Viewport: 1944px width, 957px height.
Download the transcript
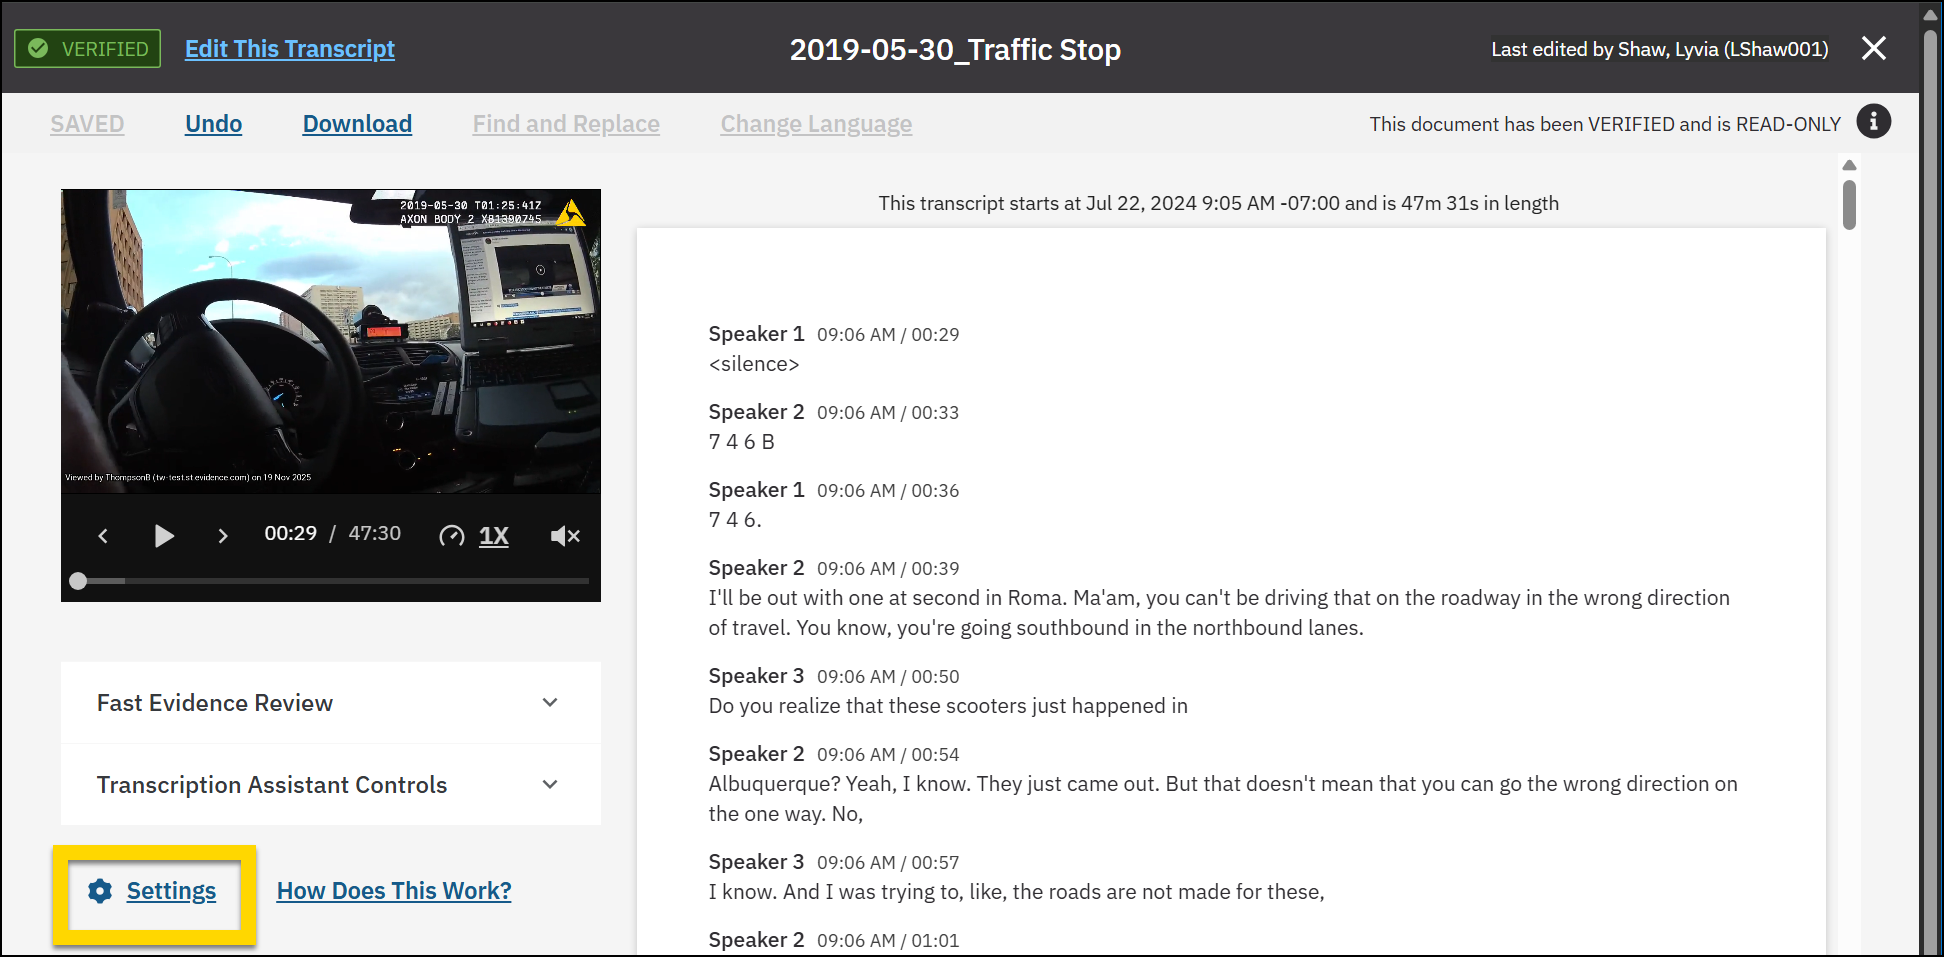[357, 123]
